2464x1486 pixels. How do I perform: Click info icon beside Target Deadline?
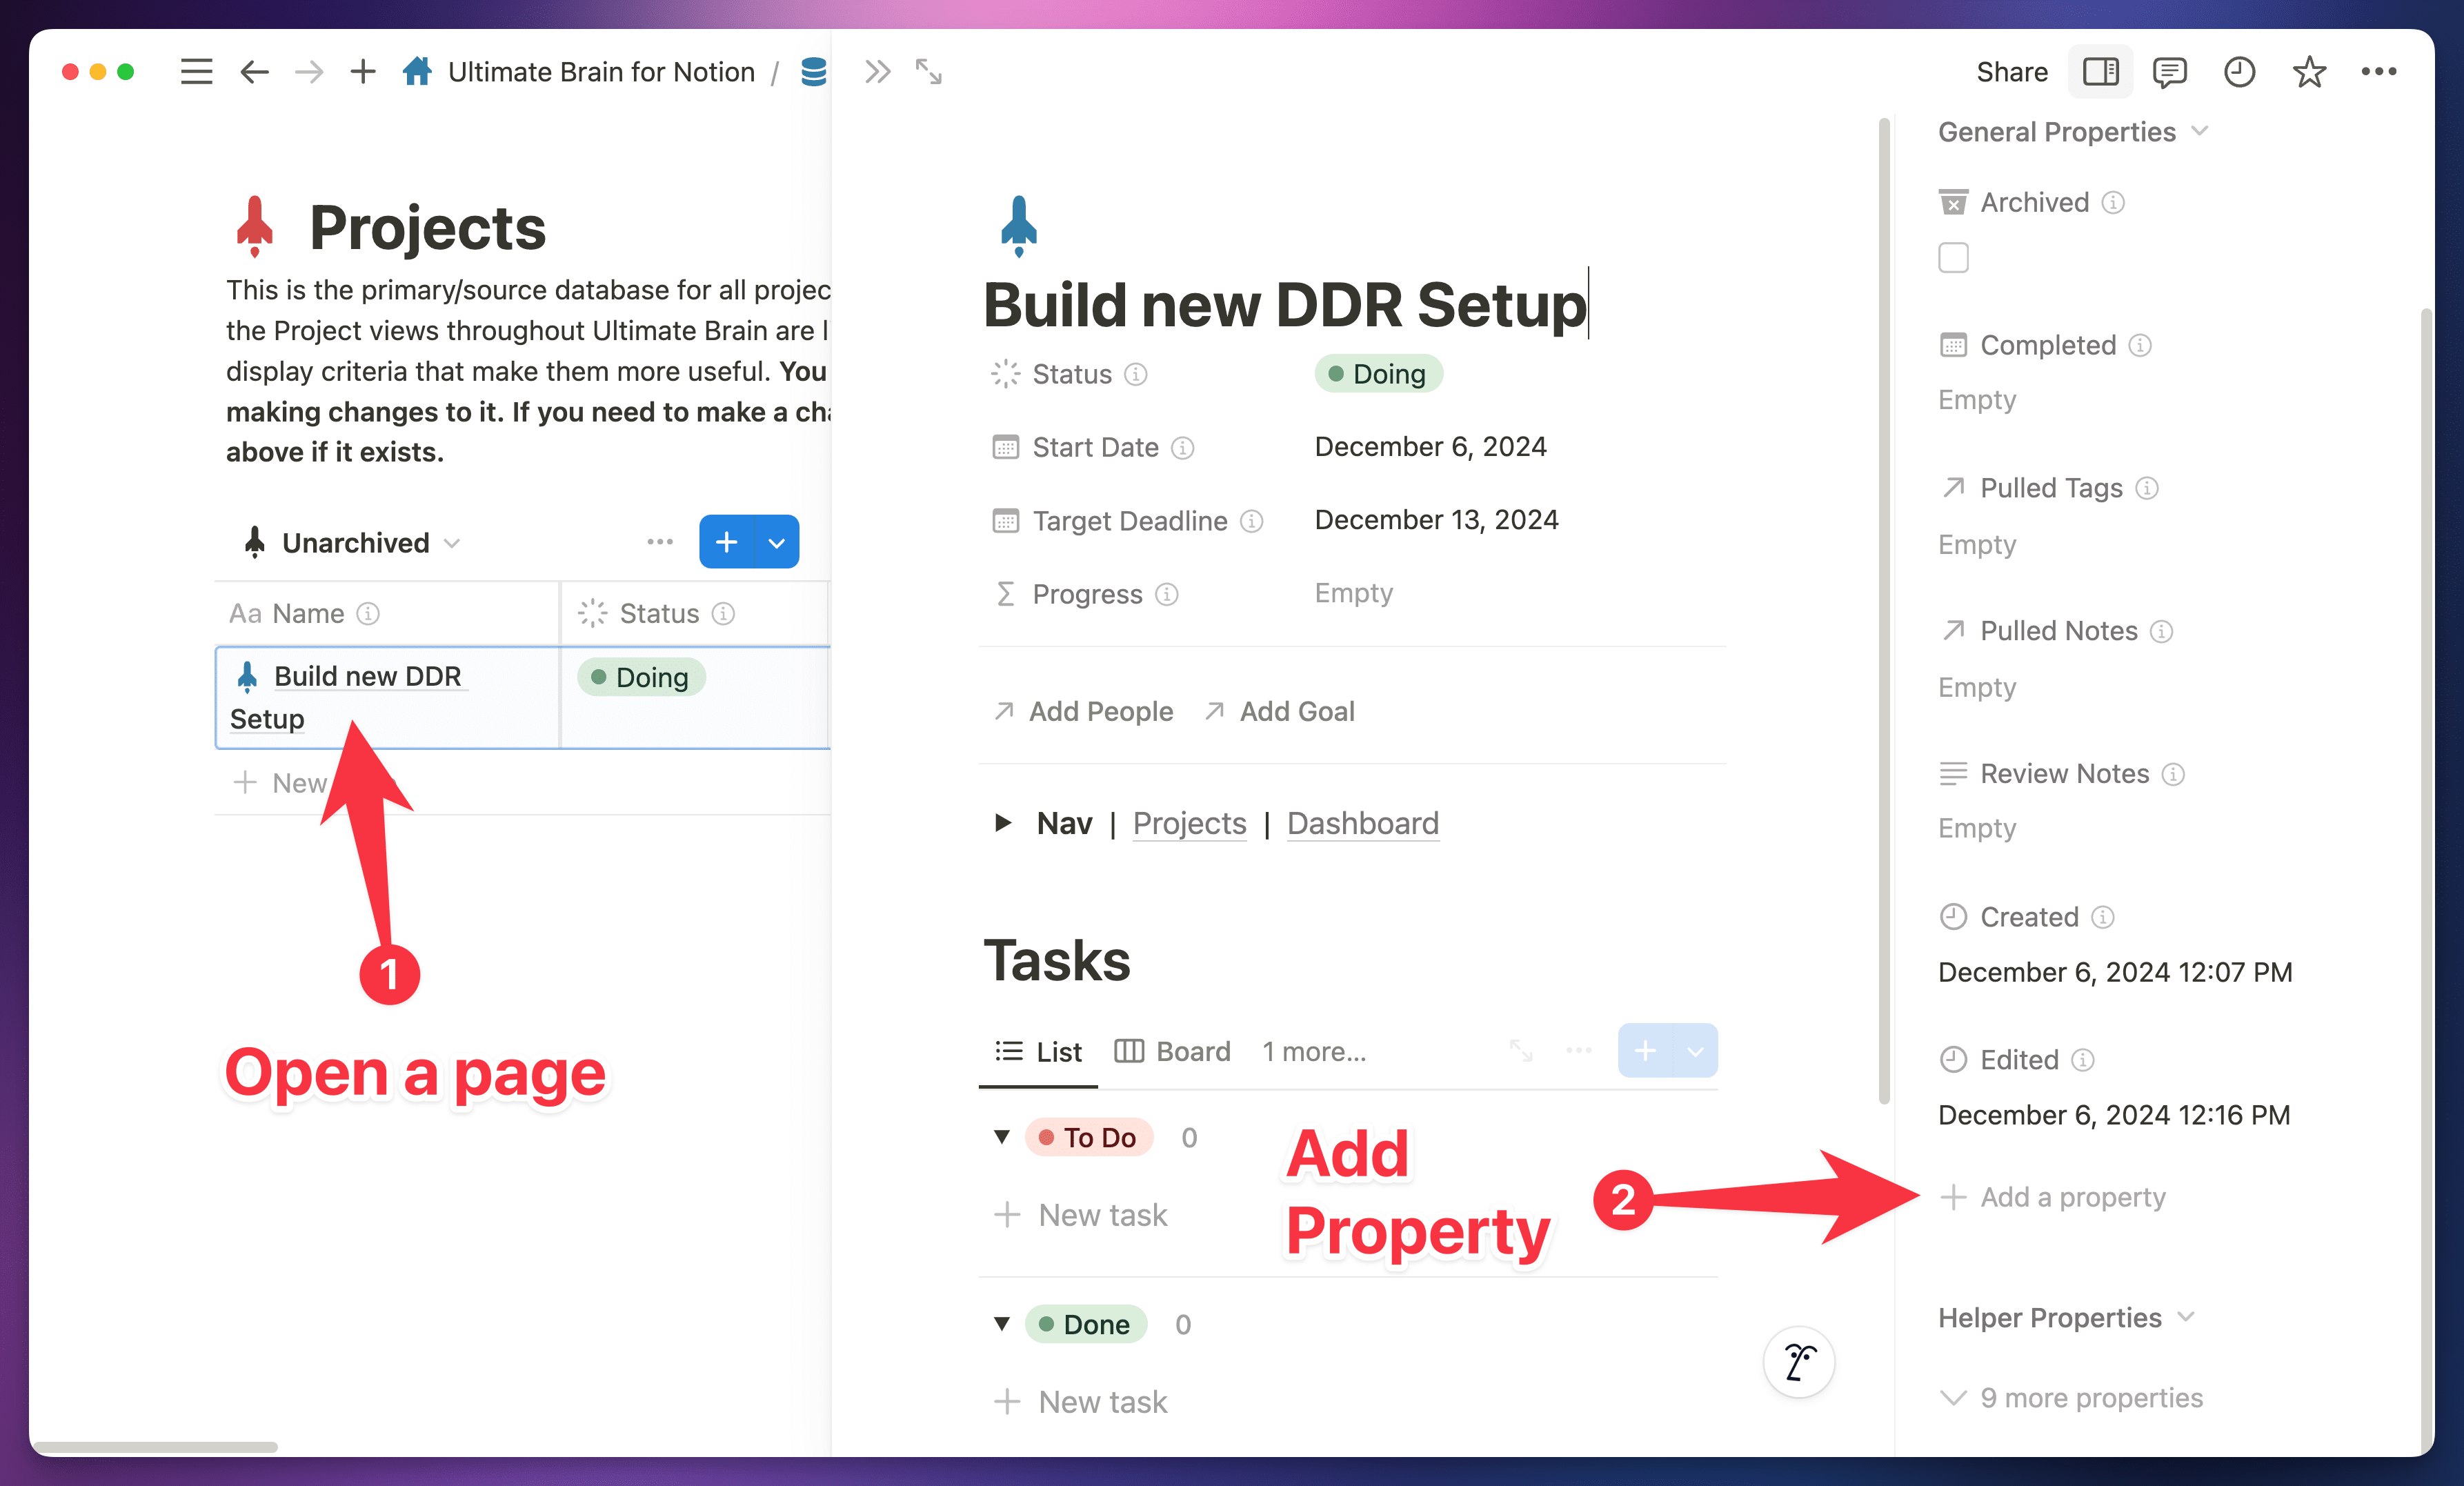point(1252,521)
